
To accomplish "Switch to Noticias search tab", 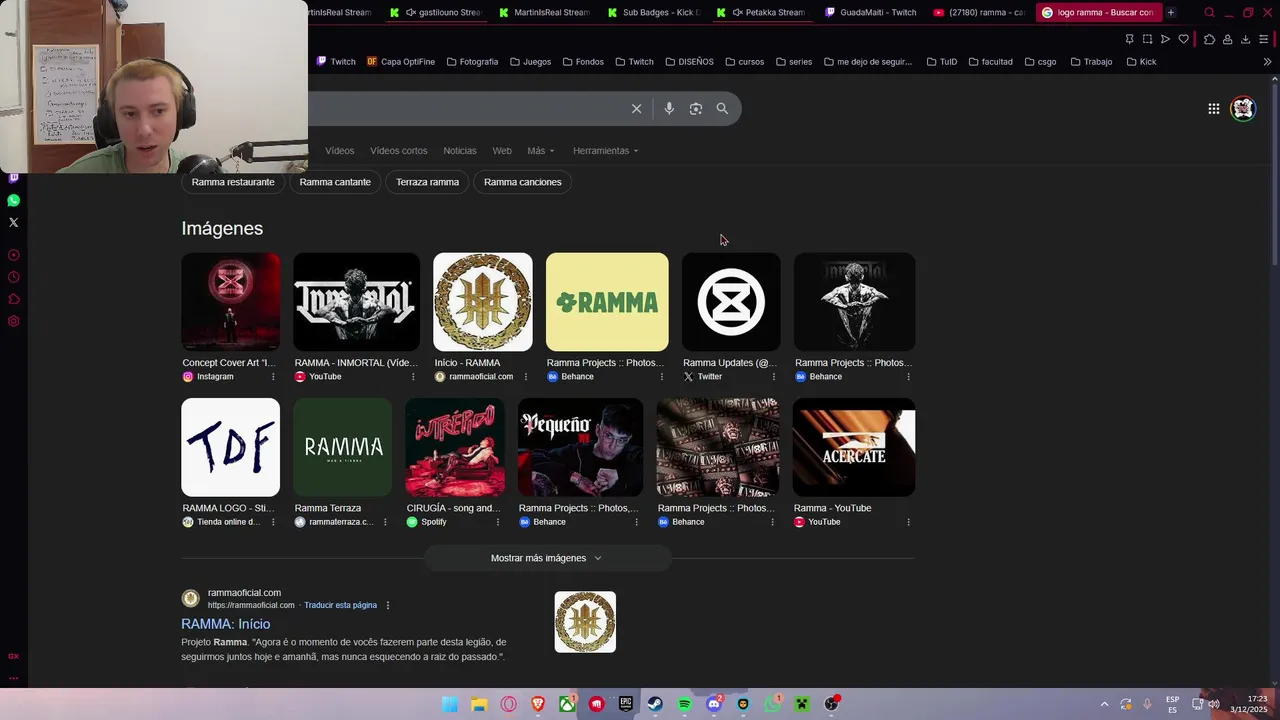I will point(460,151).
